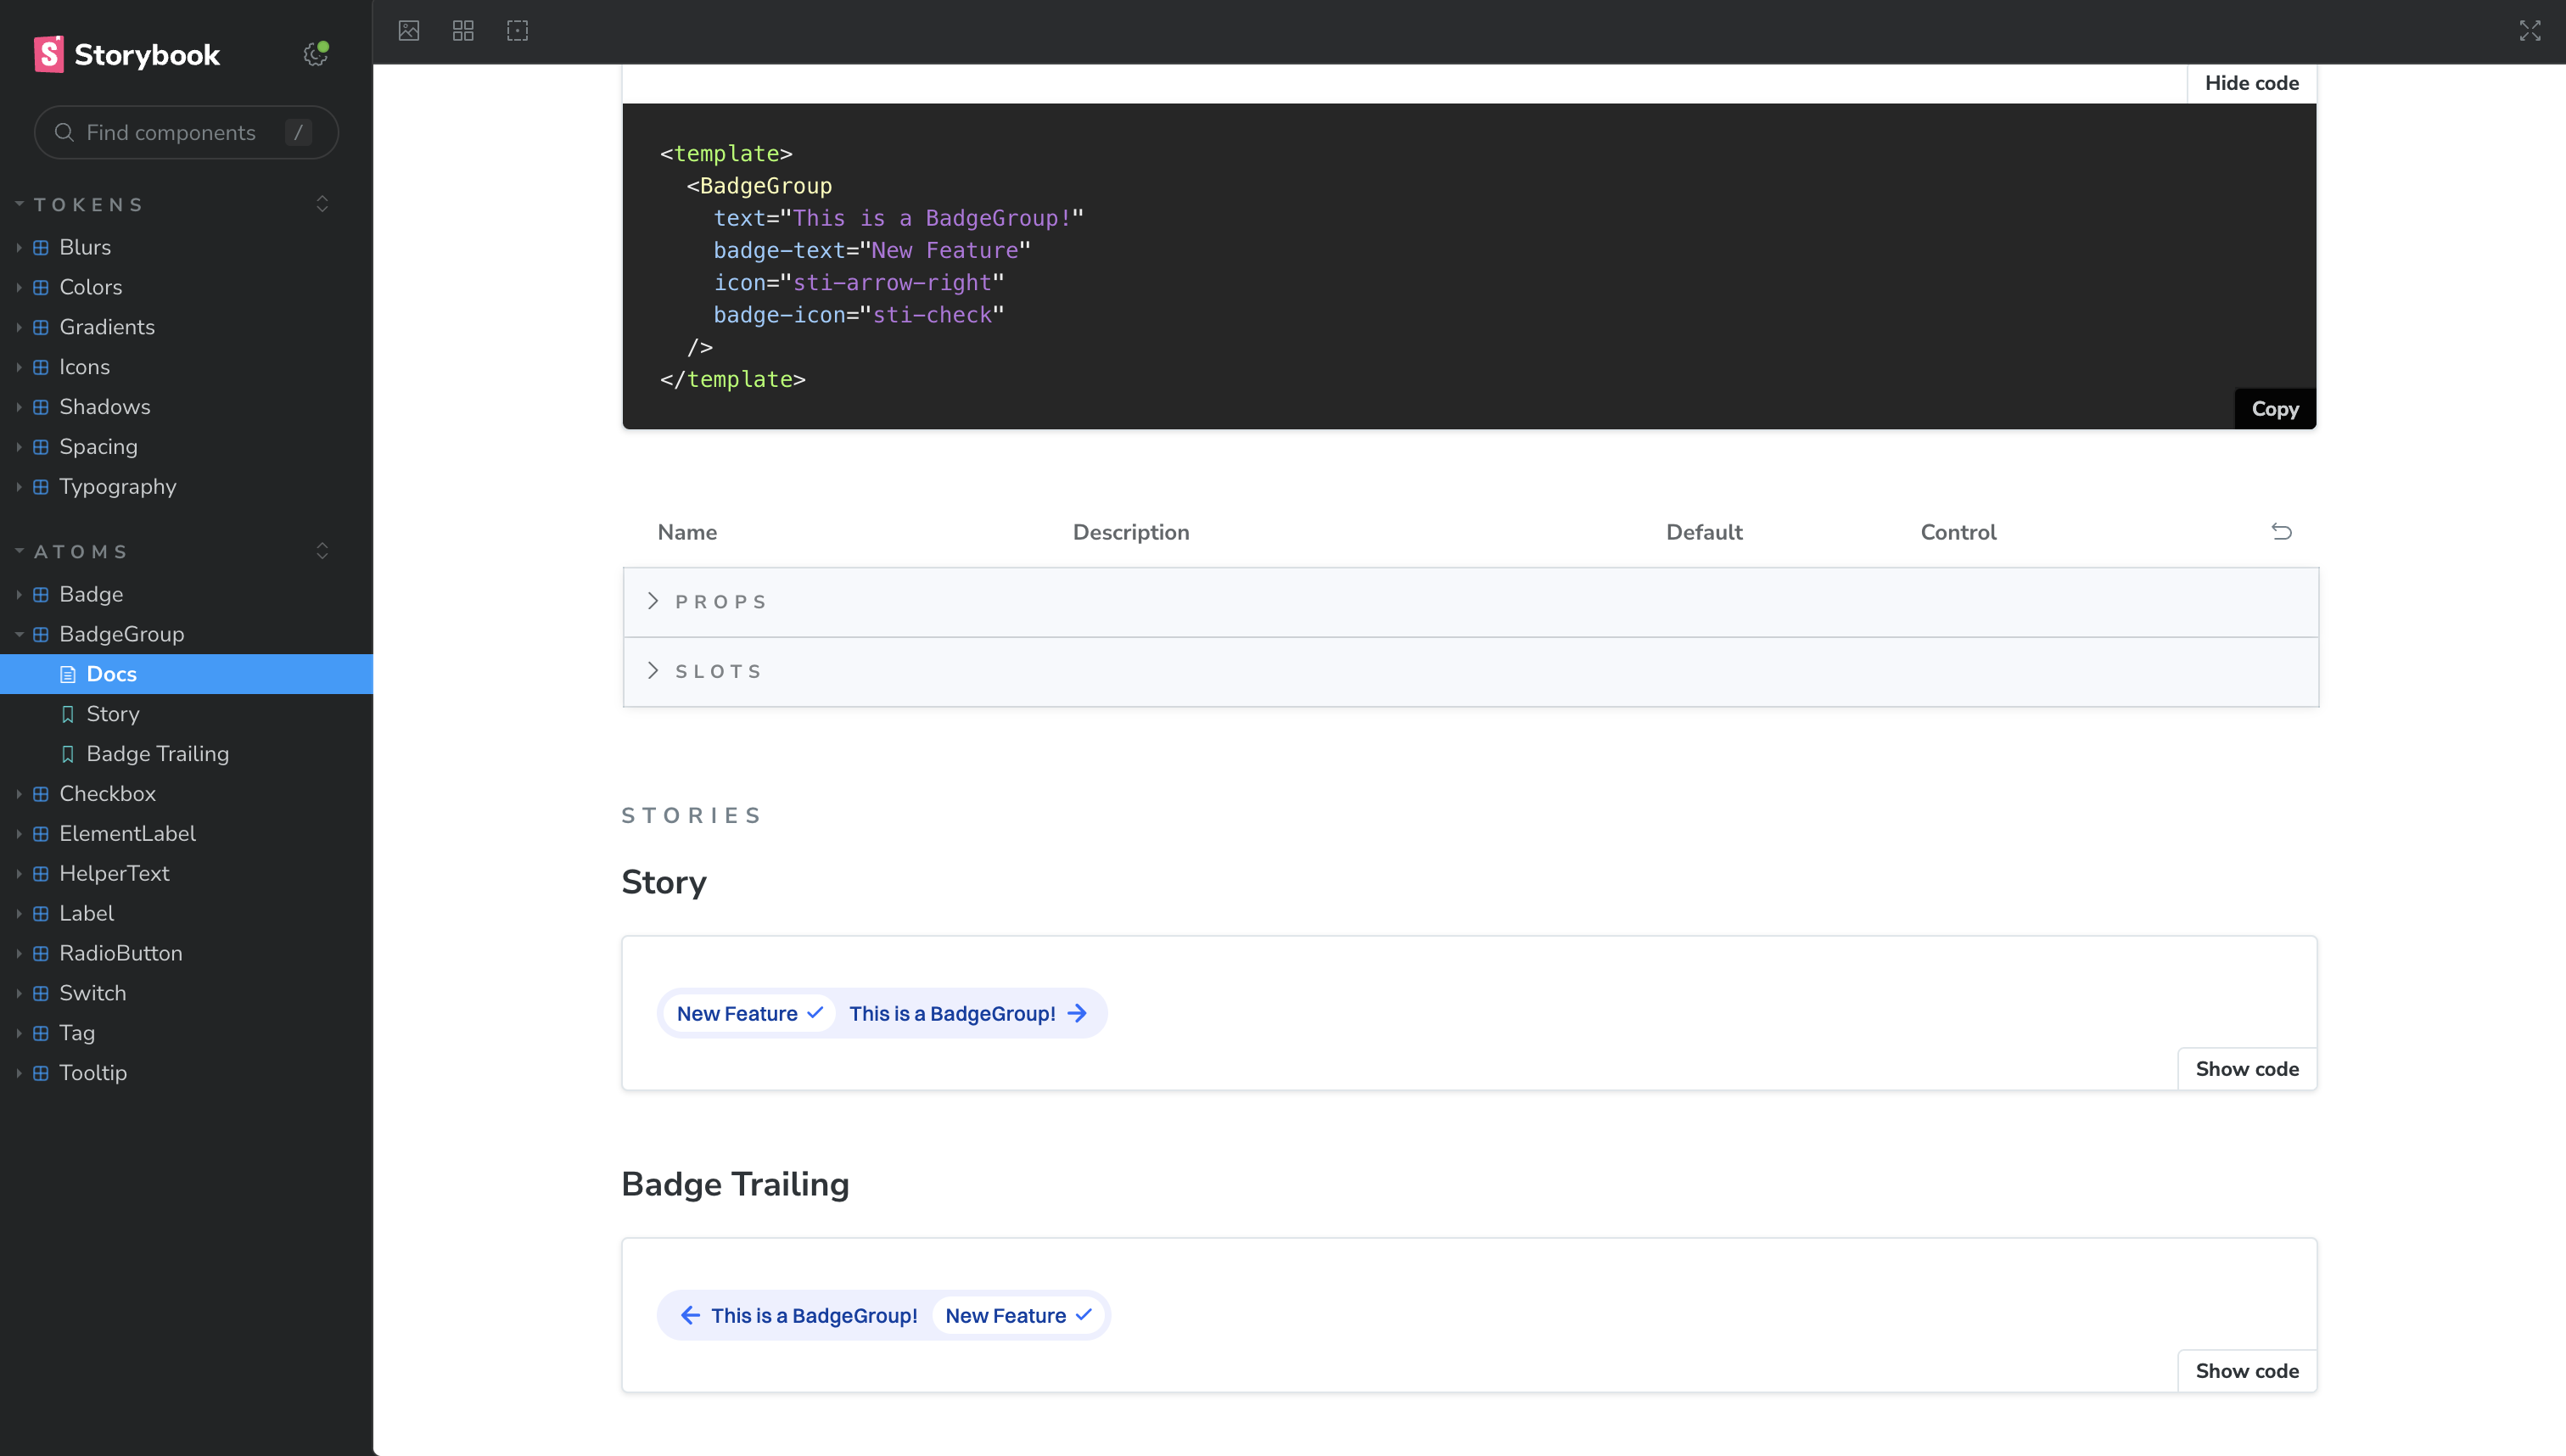The image size is (2566, 1456).
Task: Expand the PROPS section
Action: pyautogui.click(x=1470, y=602)
